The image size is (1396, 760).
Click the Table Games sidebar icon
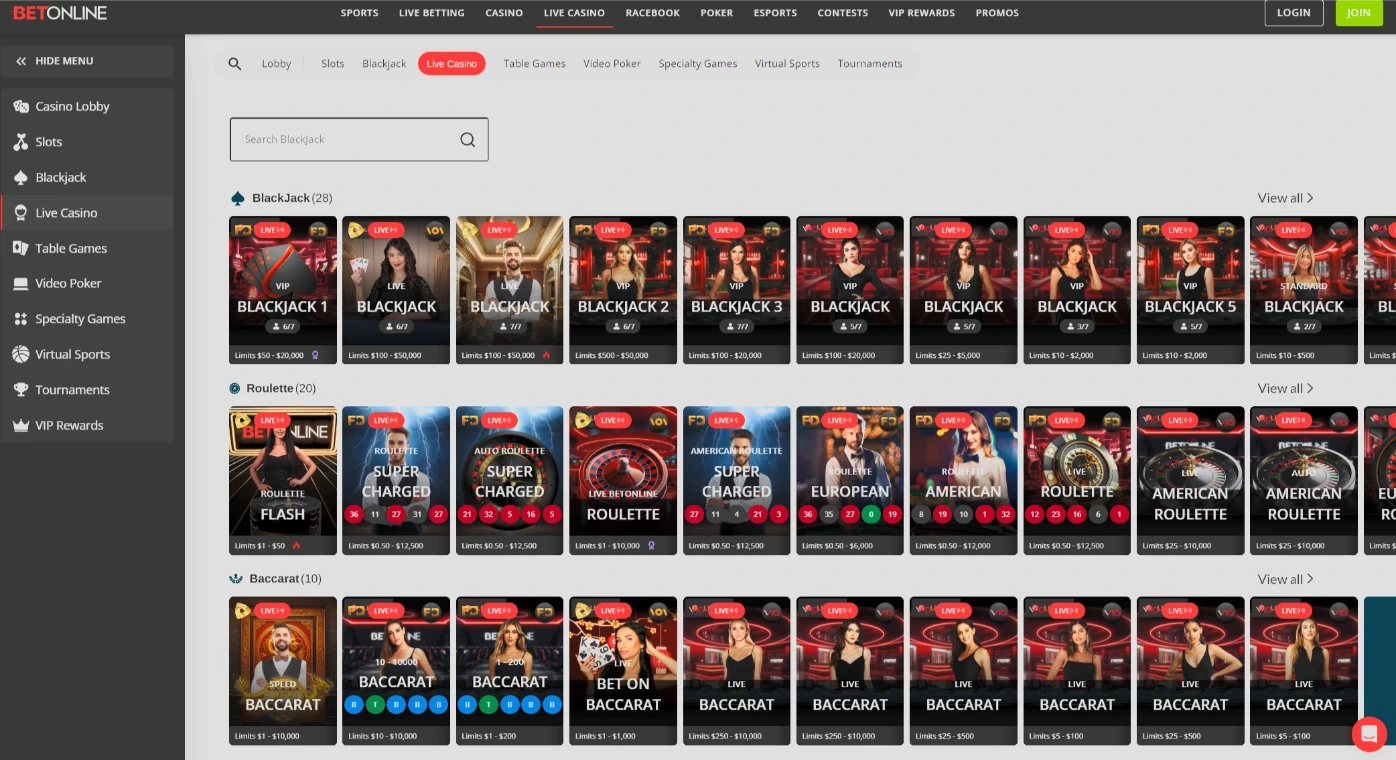coord(22,248)
